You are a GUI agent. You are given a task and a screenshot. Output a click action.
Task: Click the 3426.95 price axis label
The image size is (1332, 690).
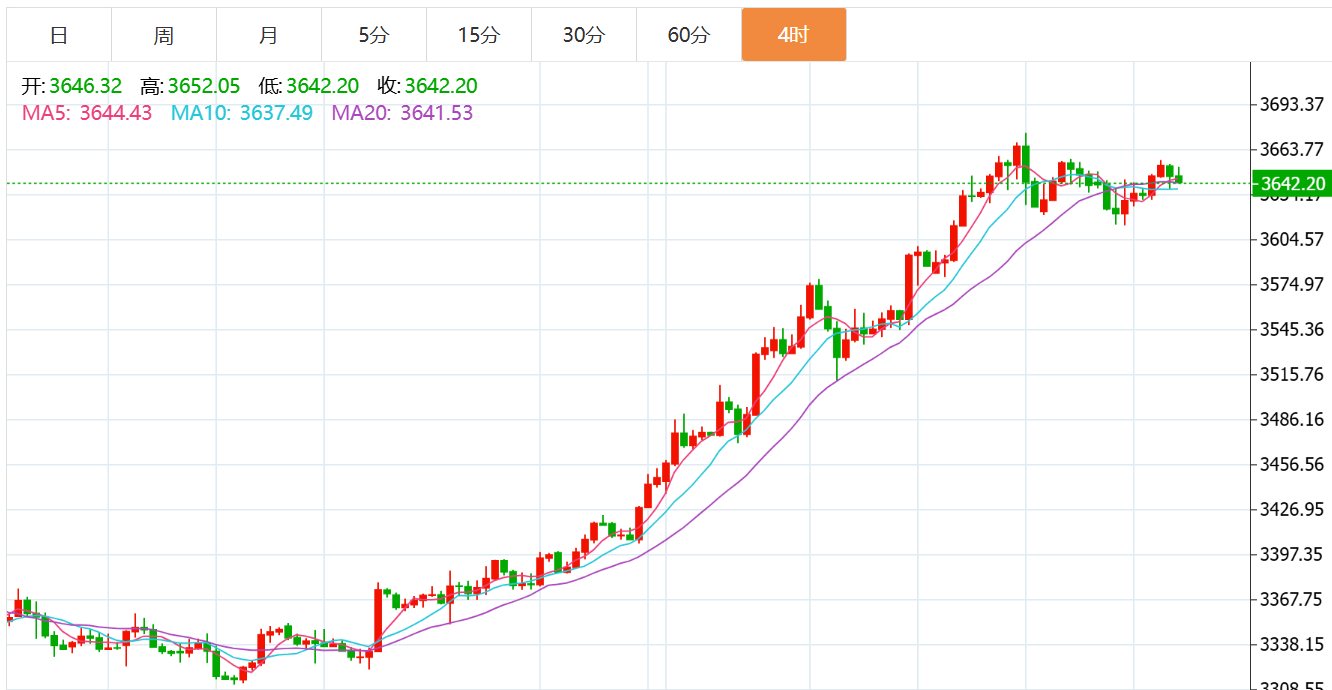tap(1292, 509)
